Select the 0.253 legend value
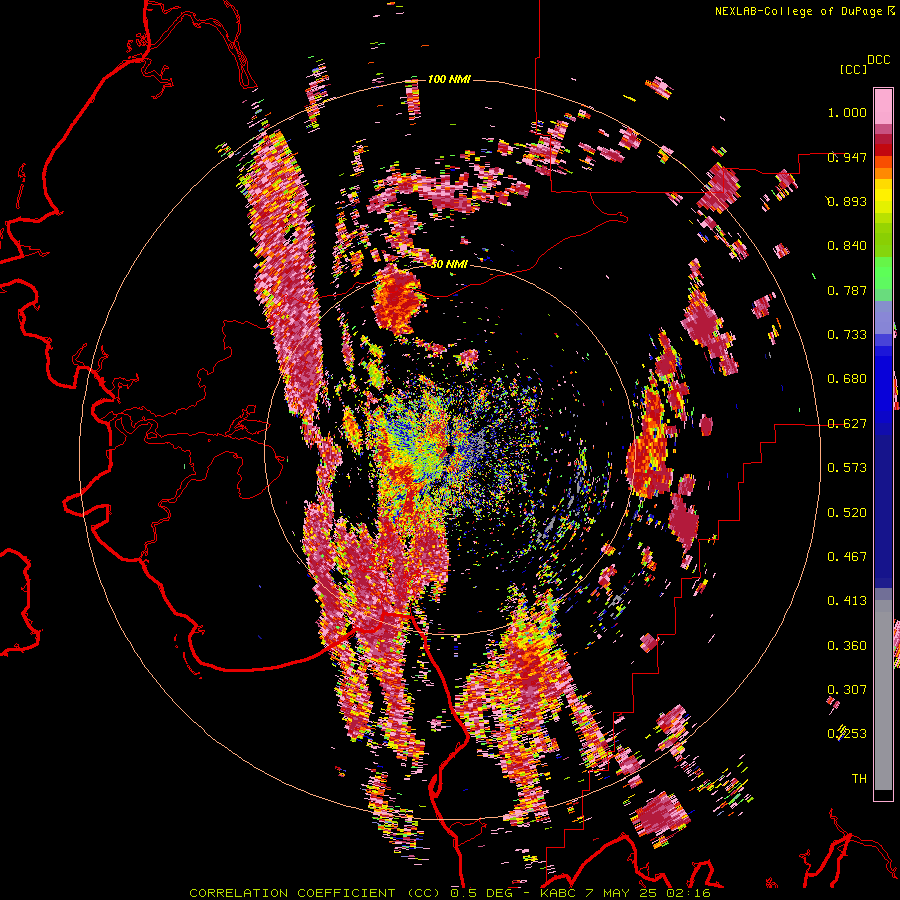 pyautogui.click(x=847, y=734)
